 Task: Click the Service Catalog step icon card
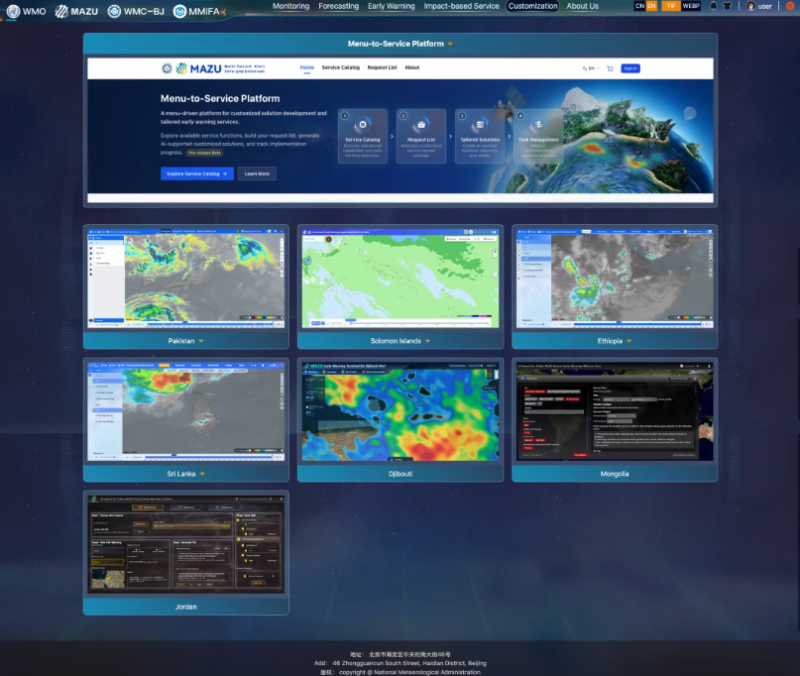coord(363,136)
